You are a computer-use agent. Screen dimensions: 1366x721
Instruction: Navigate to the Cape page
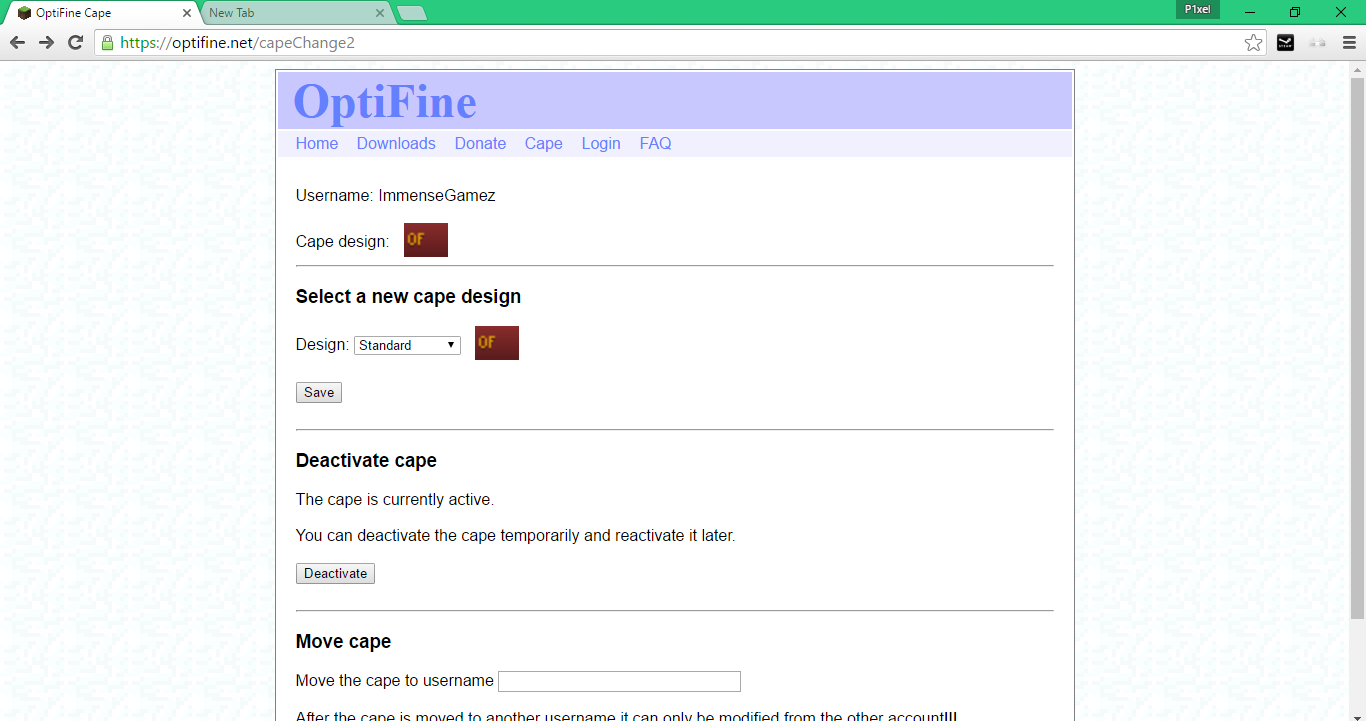[544, 144]
